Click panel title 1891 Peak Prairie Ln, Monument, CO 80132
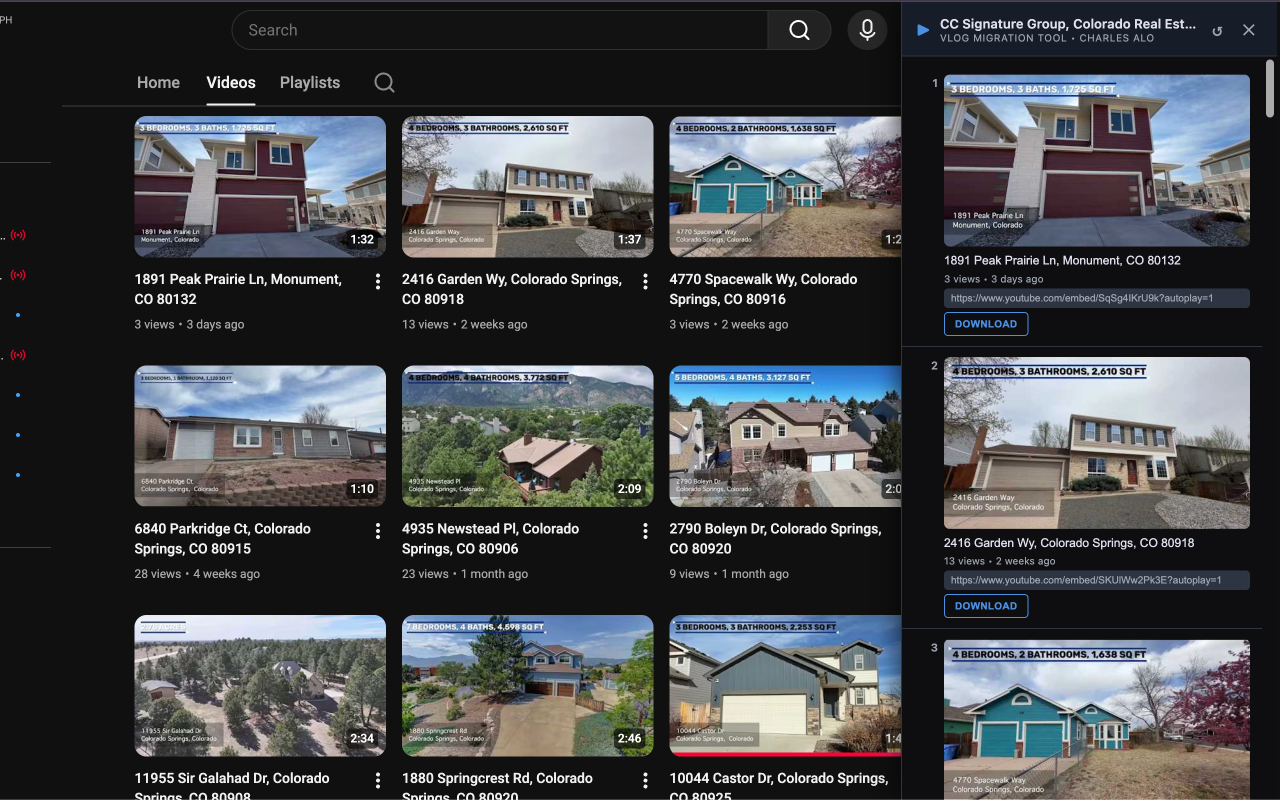1280x800 pixels. [x=1062, y=260]
